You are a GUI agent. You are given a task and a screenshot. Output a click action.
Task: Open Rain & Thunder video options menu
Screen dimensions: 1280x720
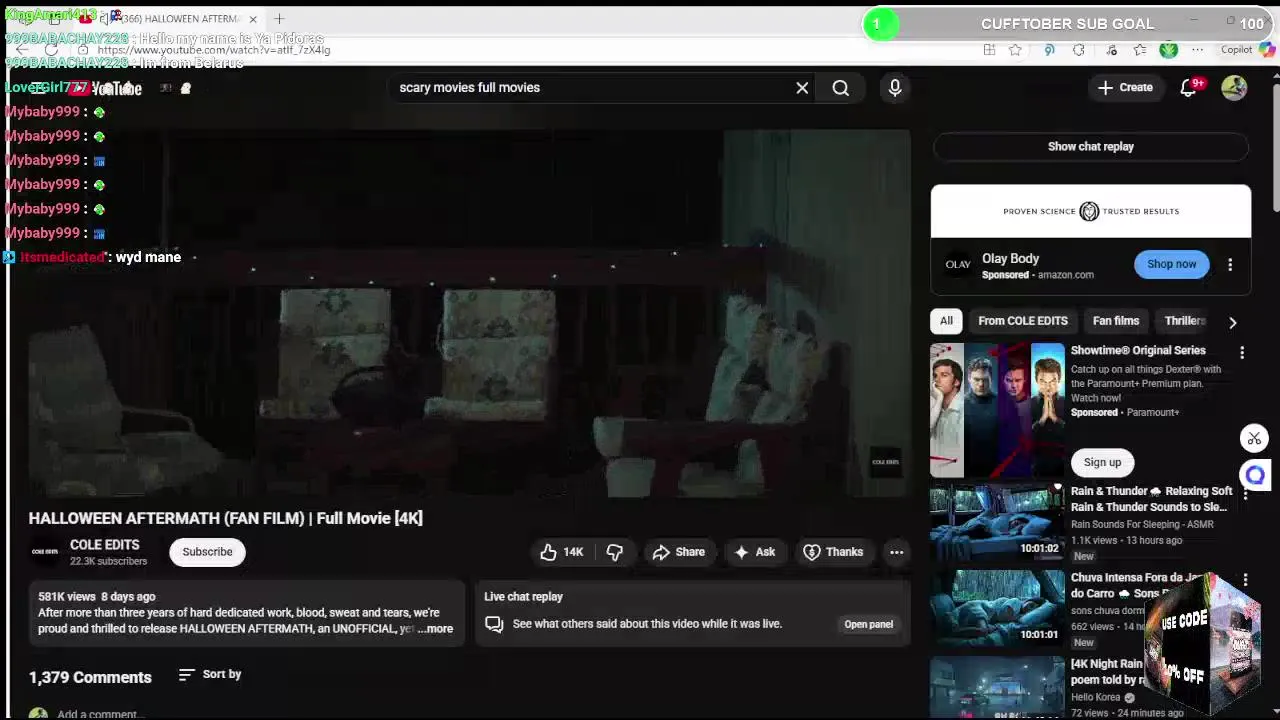[1245, 493]
